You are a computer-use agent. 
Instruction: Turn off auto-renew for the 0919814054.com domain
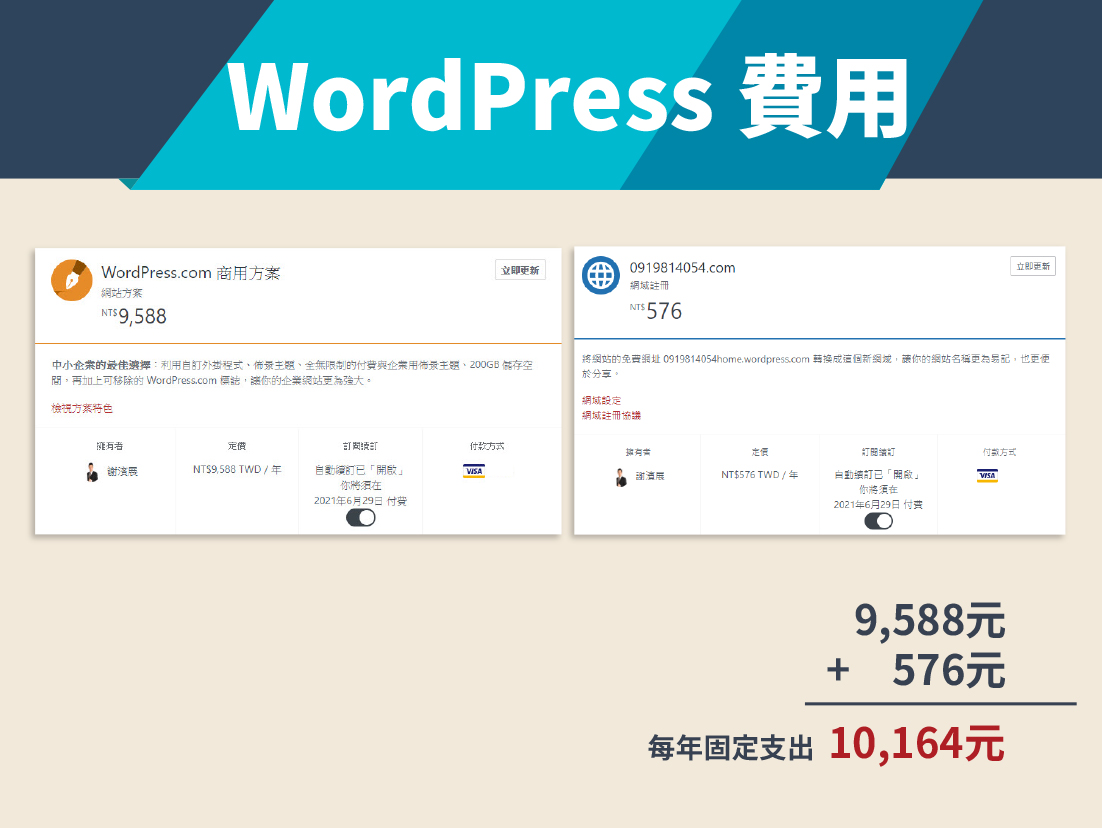pos(879,521)
